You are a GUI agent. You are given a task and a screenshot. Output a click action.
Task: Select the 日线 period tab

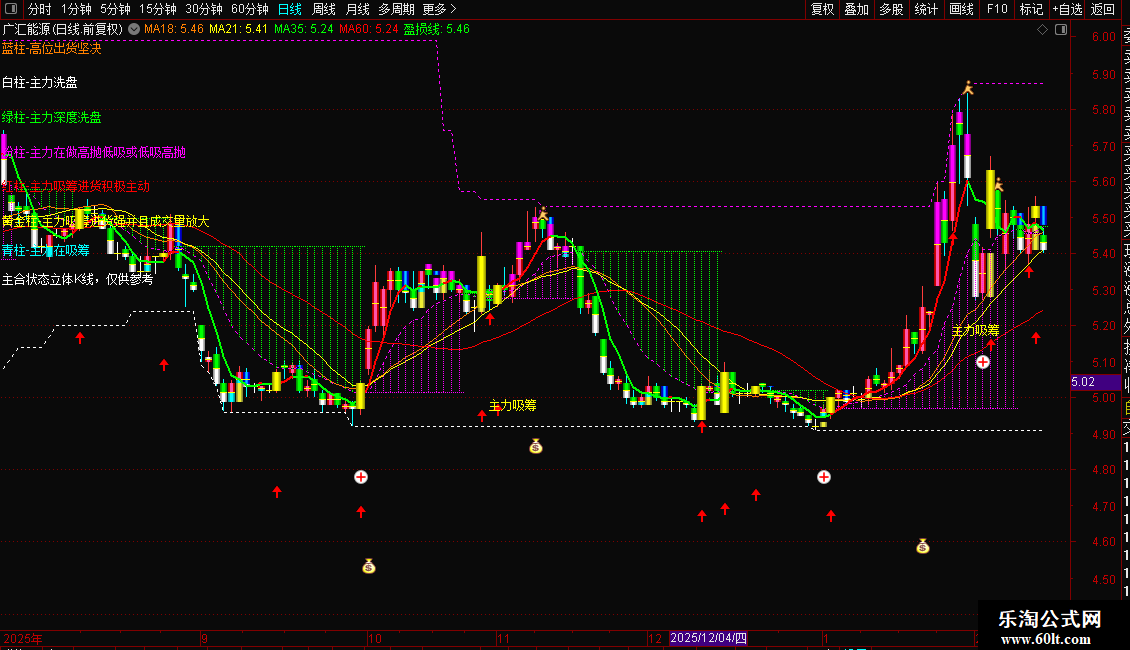(290, 9)
